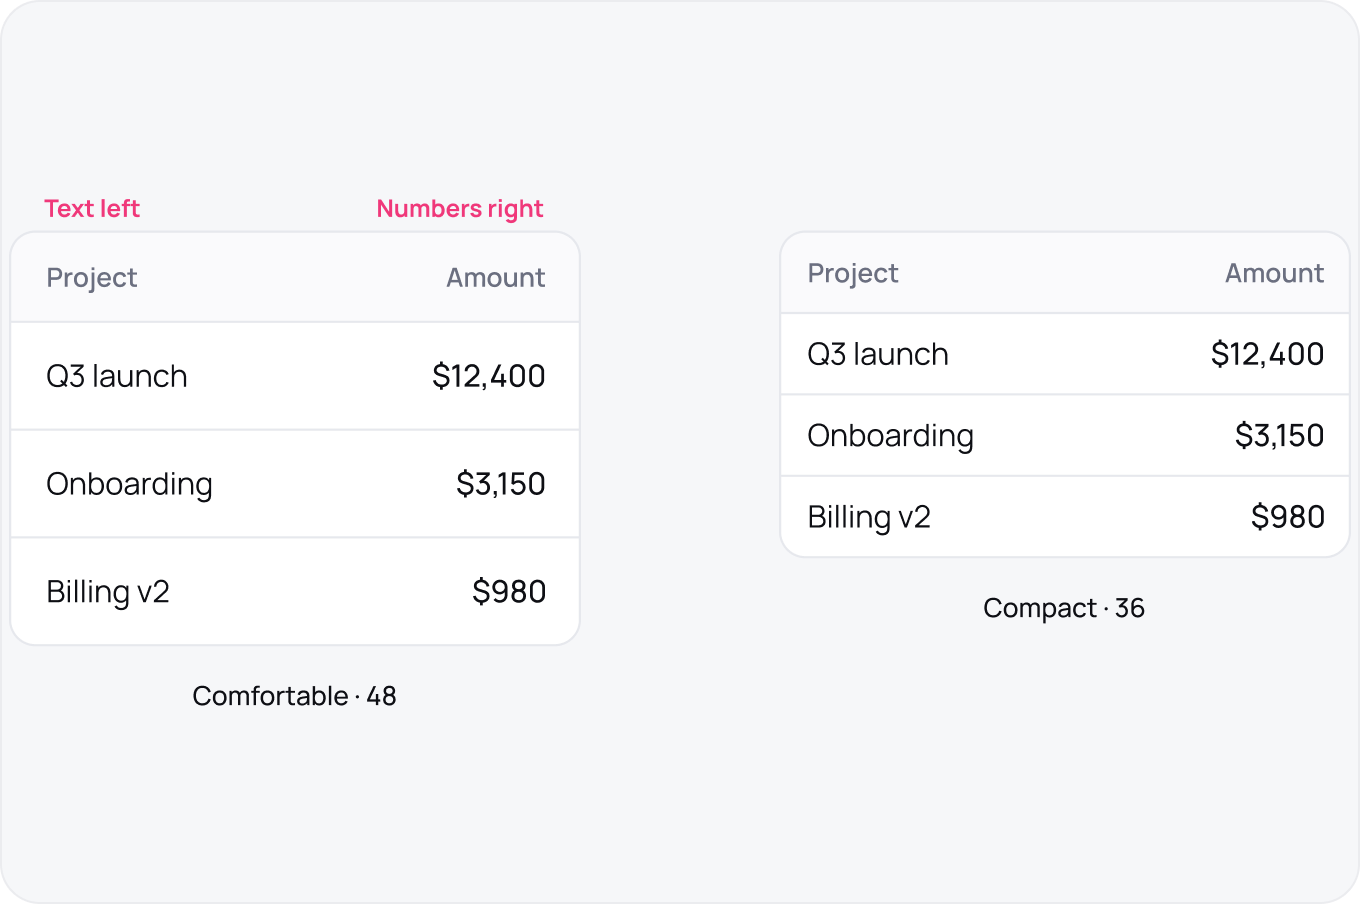Select Onboarding row in compact table
This screenshot has width=1360, height=904.
1065,435
